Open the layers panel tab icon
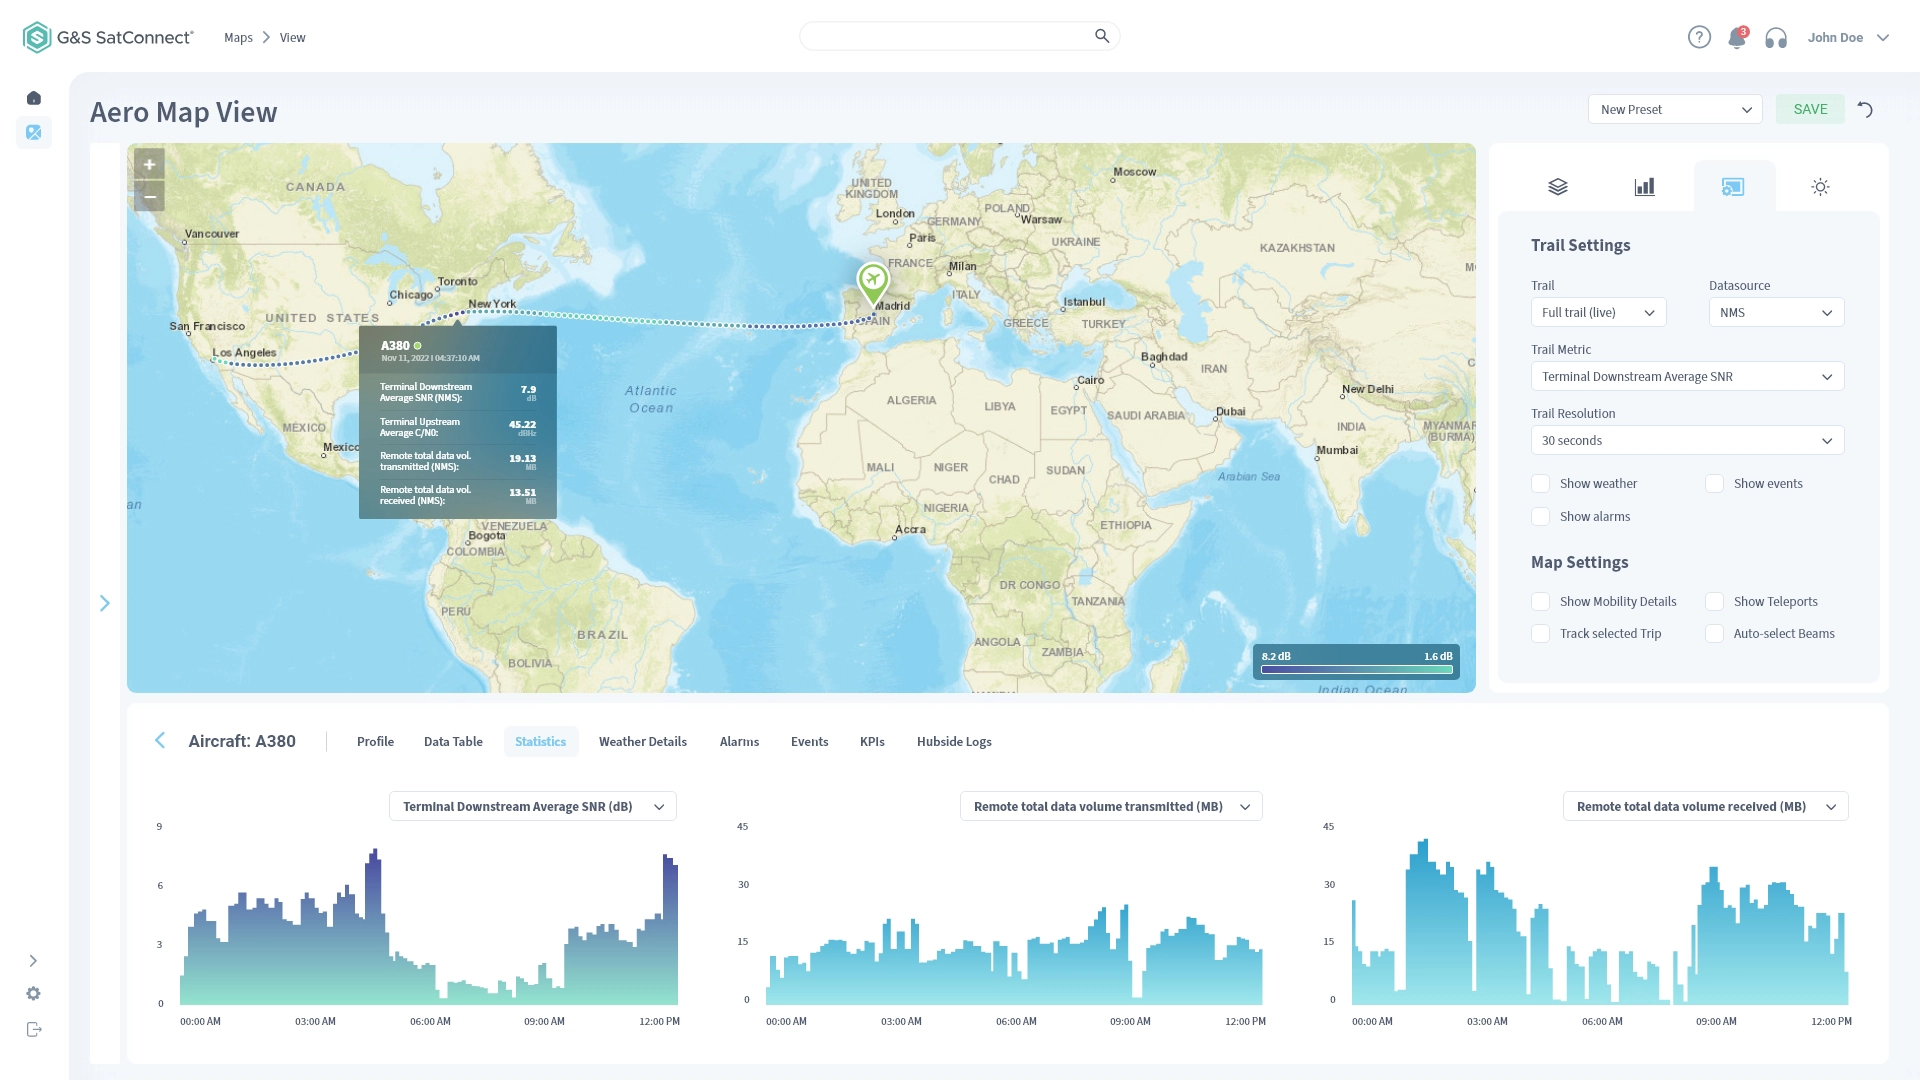The width and height of the screenshot is (1920, 1080). coord(1558,187)
